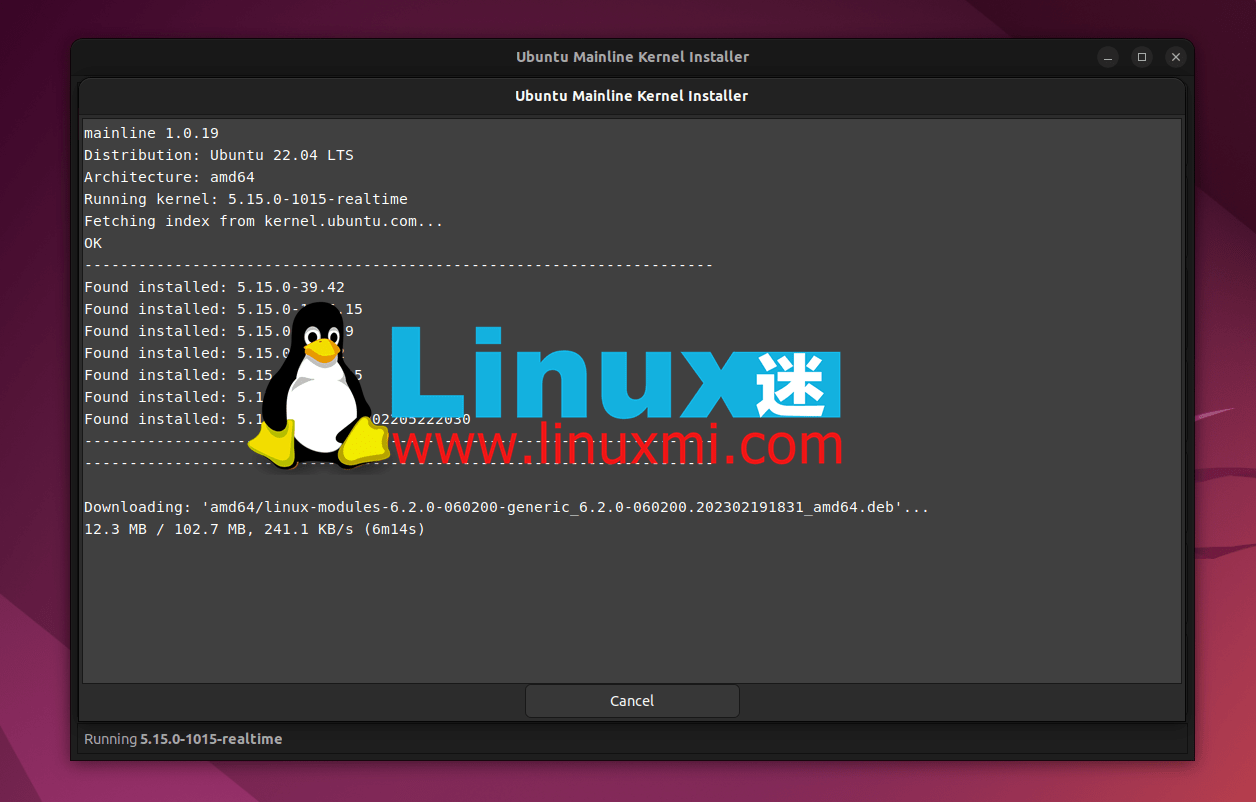
Task: Minimize the kernel installer window
Action: (1107, 57)
